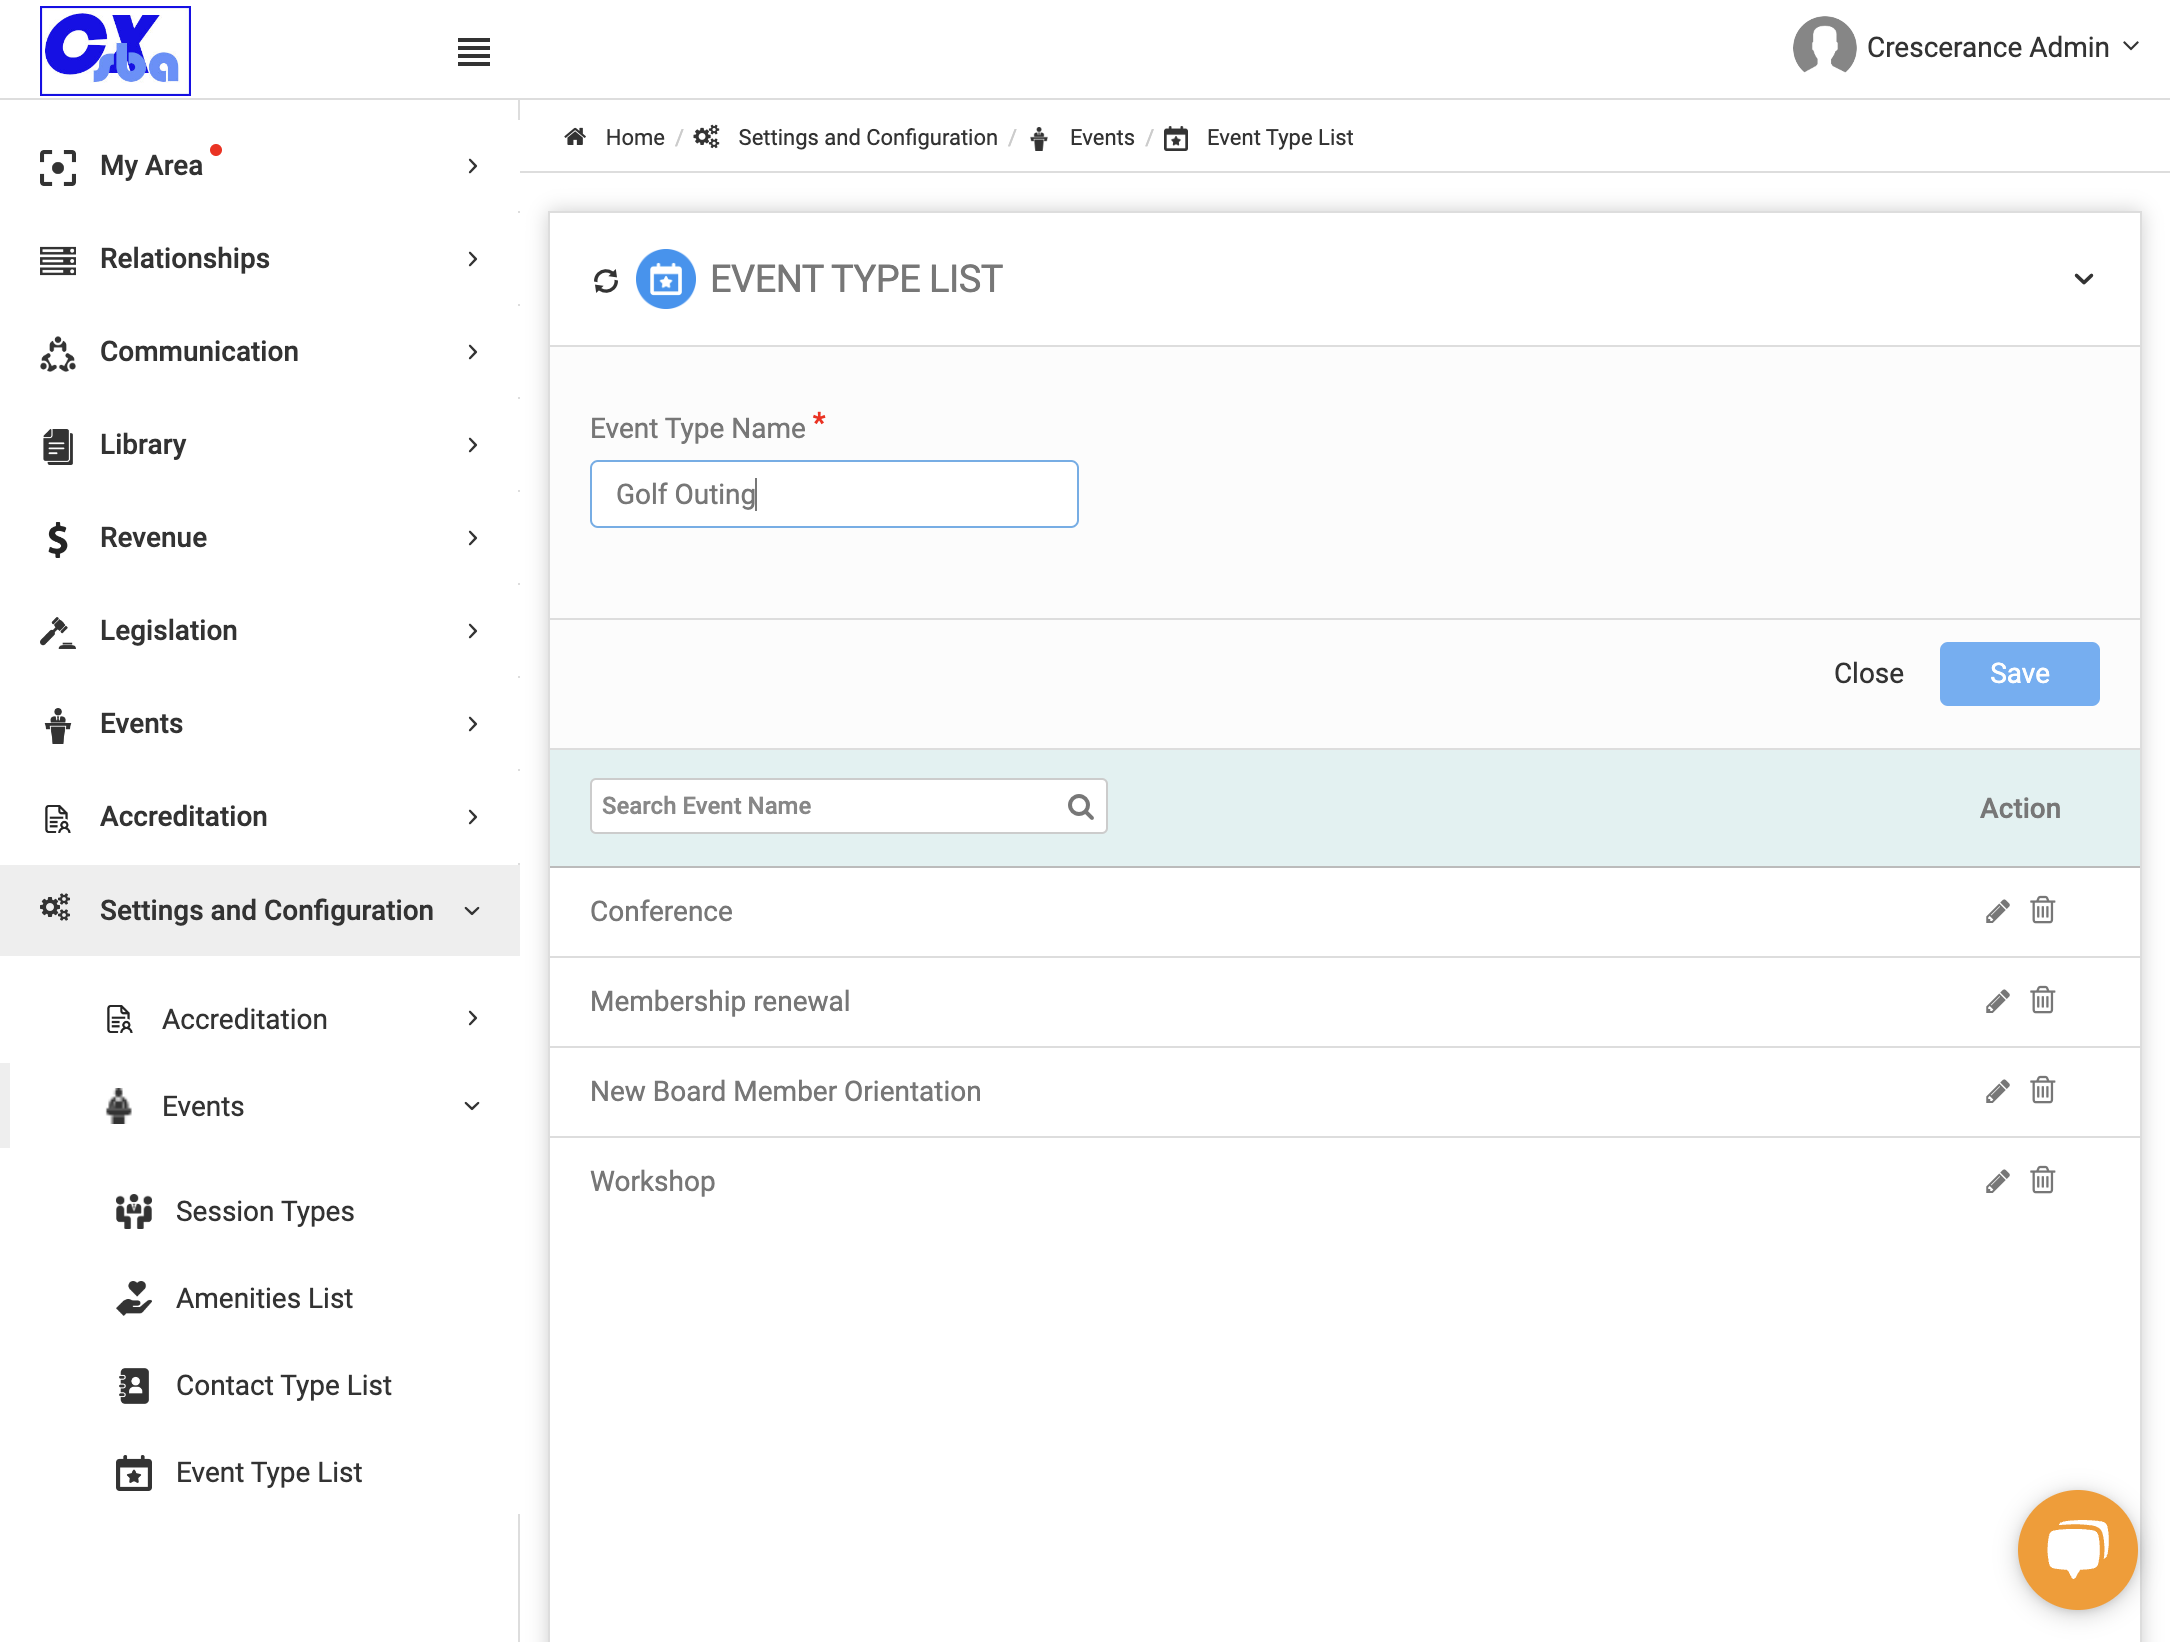Go to Events breadcrumb link
This screenshot has width=2170, height=1642.
click(1102, 137)
